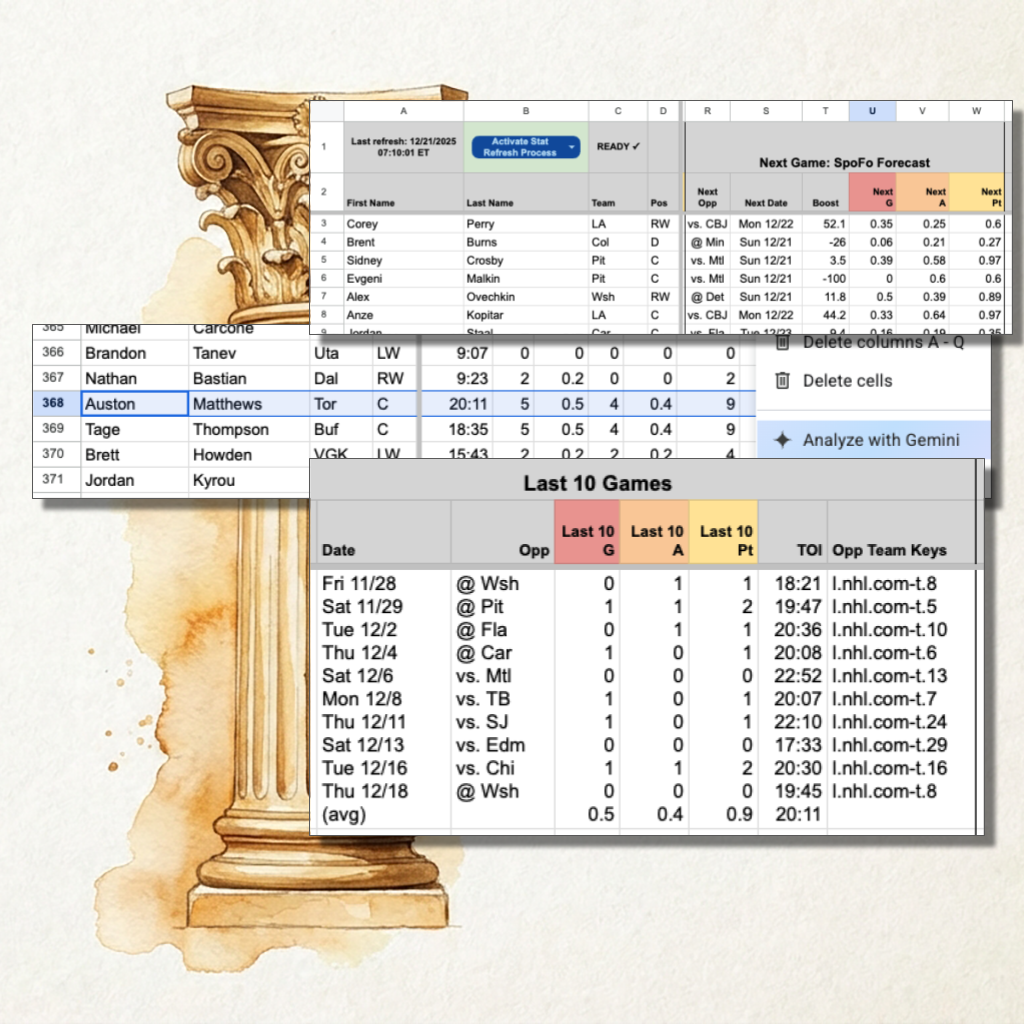
Task: Click the trash icon beside Delete columns A - Q
Action: (784, 342)
